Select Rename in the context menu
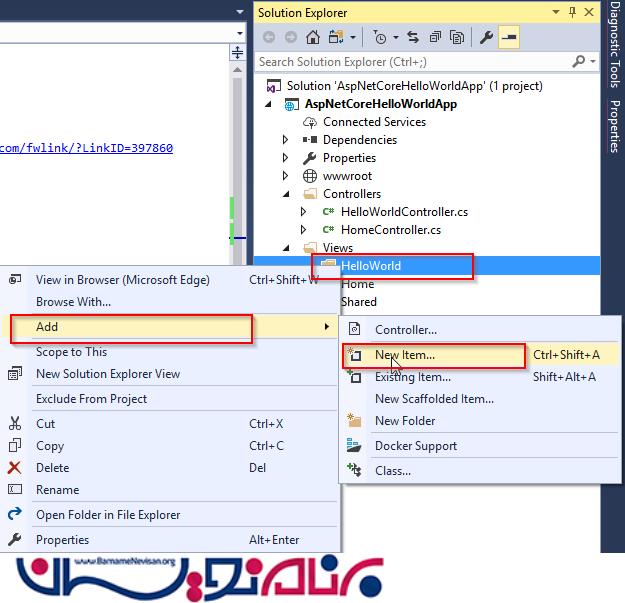Screen dimensions: 625x603 tap(57, 490)
